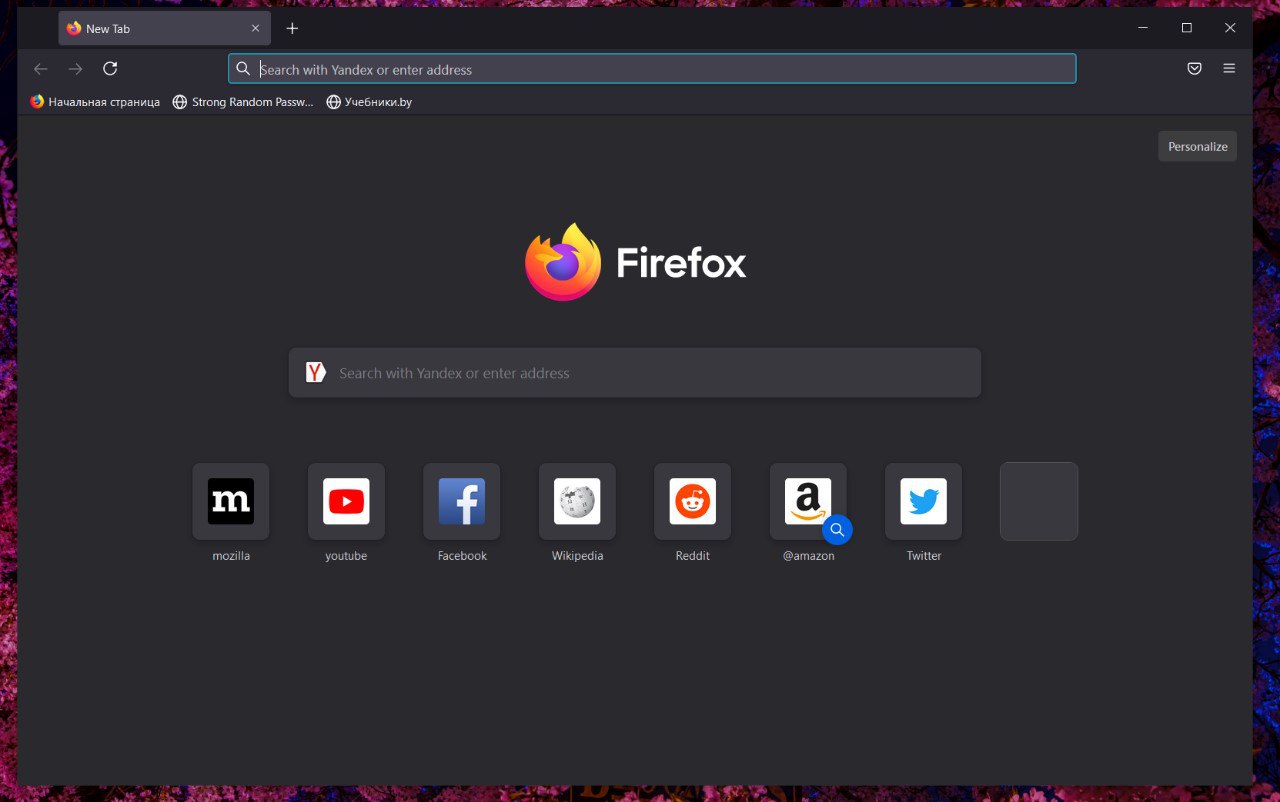Close the Firefox window
Screen dimensions: 1280x802
click(1230, 28)
